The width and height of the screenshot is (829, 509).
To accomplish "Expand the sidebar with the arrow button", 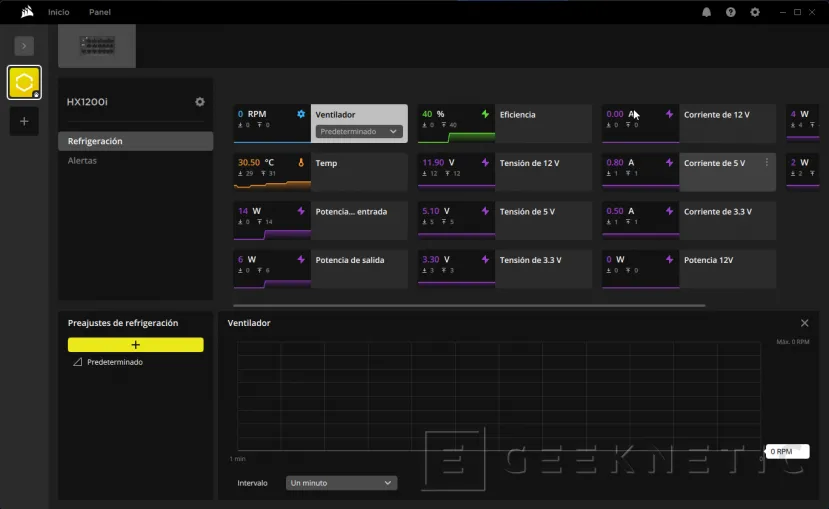I will point(24,46).
